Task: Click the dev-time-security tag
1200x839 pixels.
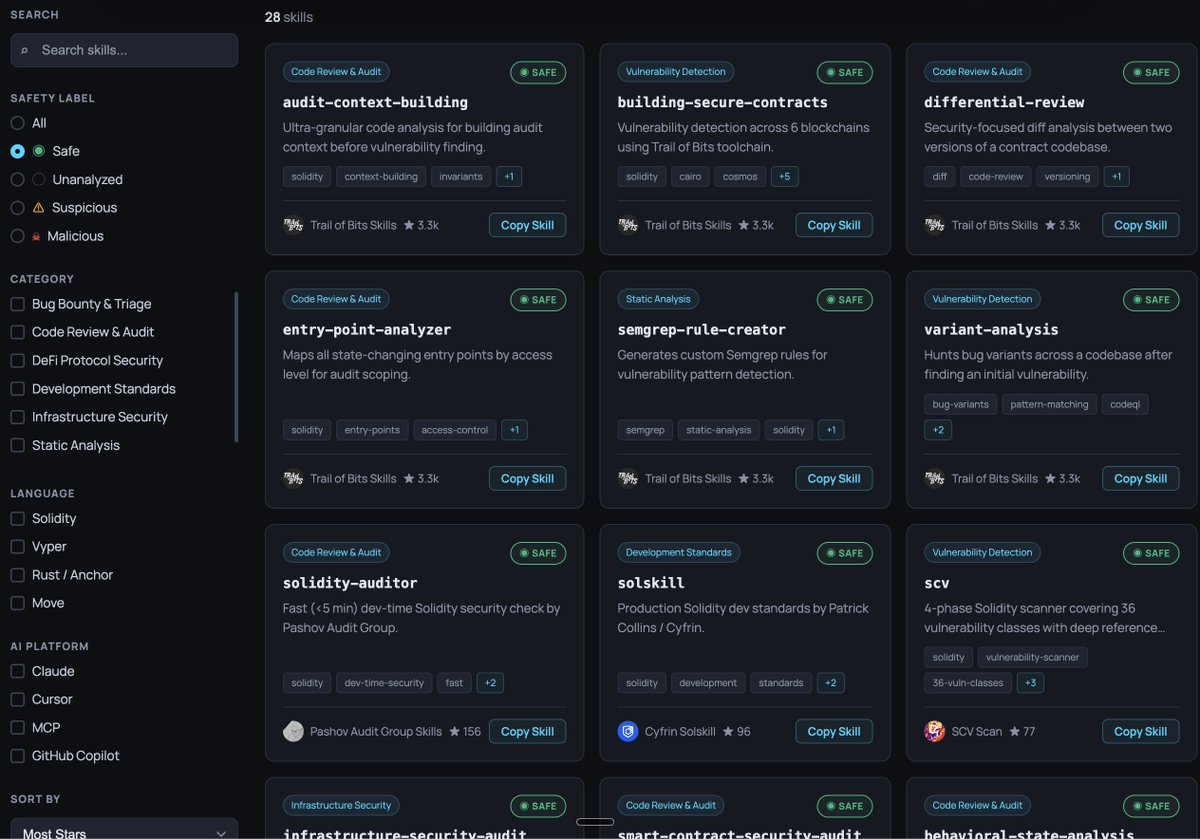Action: (x=384, y=683)
